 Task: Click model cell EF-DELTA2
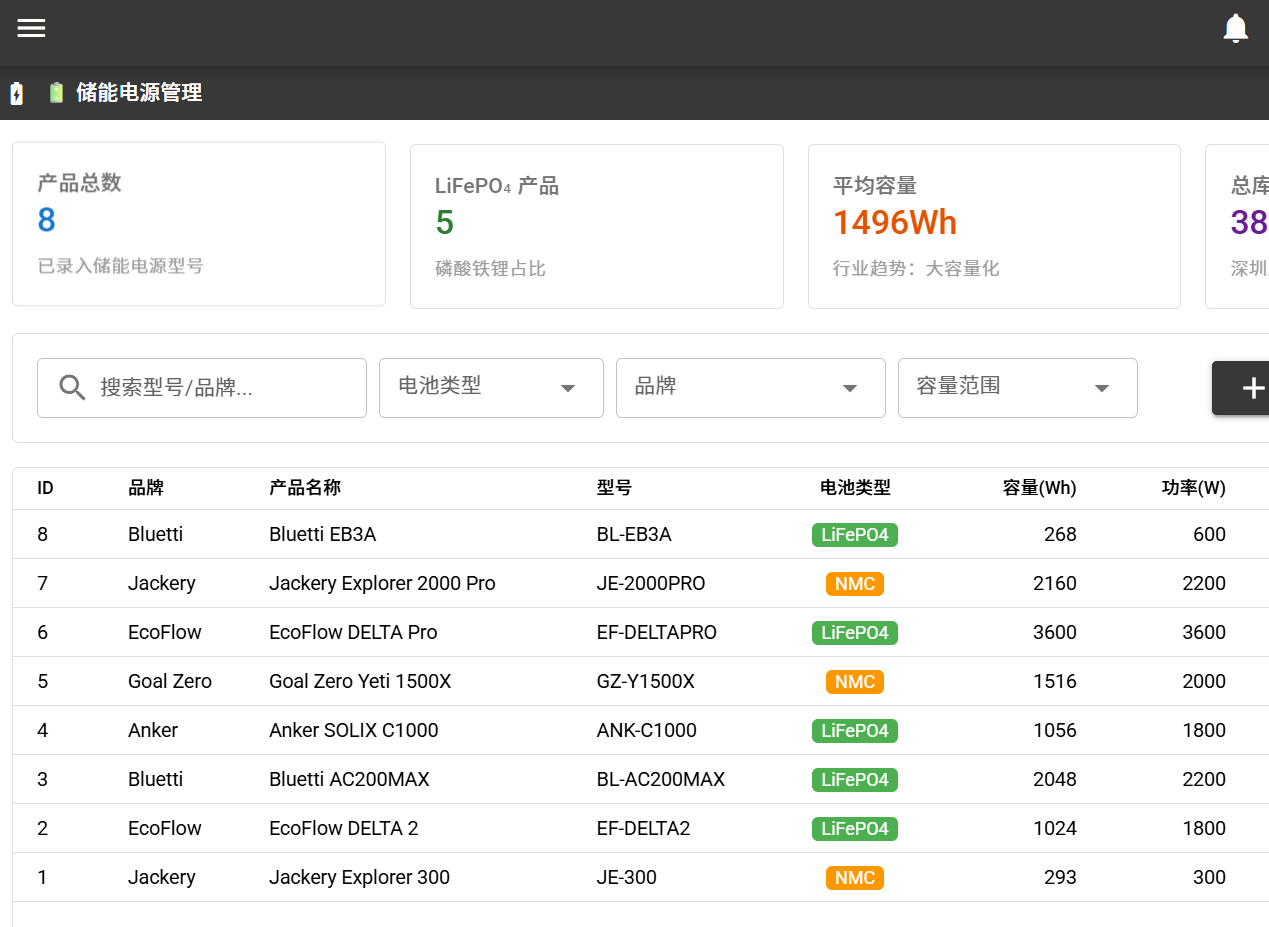(644, 828)
